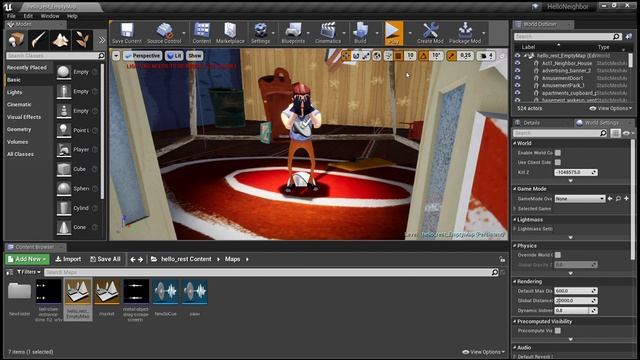Select the Landscape mode icon

(x=60, y=40)
